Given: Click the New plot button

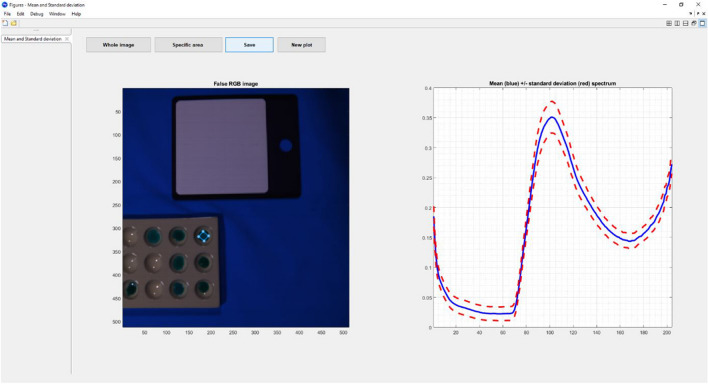Looking at the screenshot, I should point(302,45).
